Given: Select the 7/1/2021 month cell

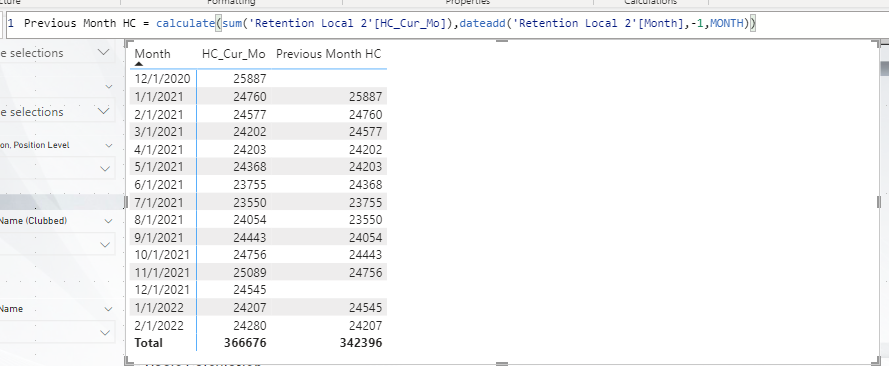Looking at the screenshot, I should click(159, 202).
